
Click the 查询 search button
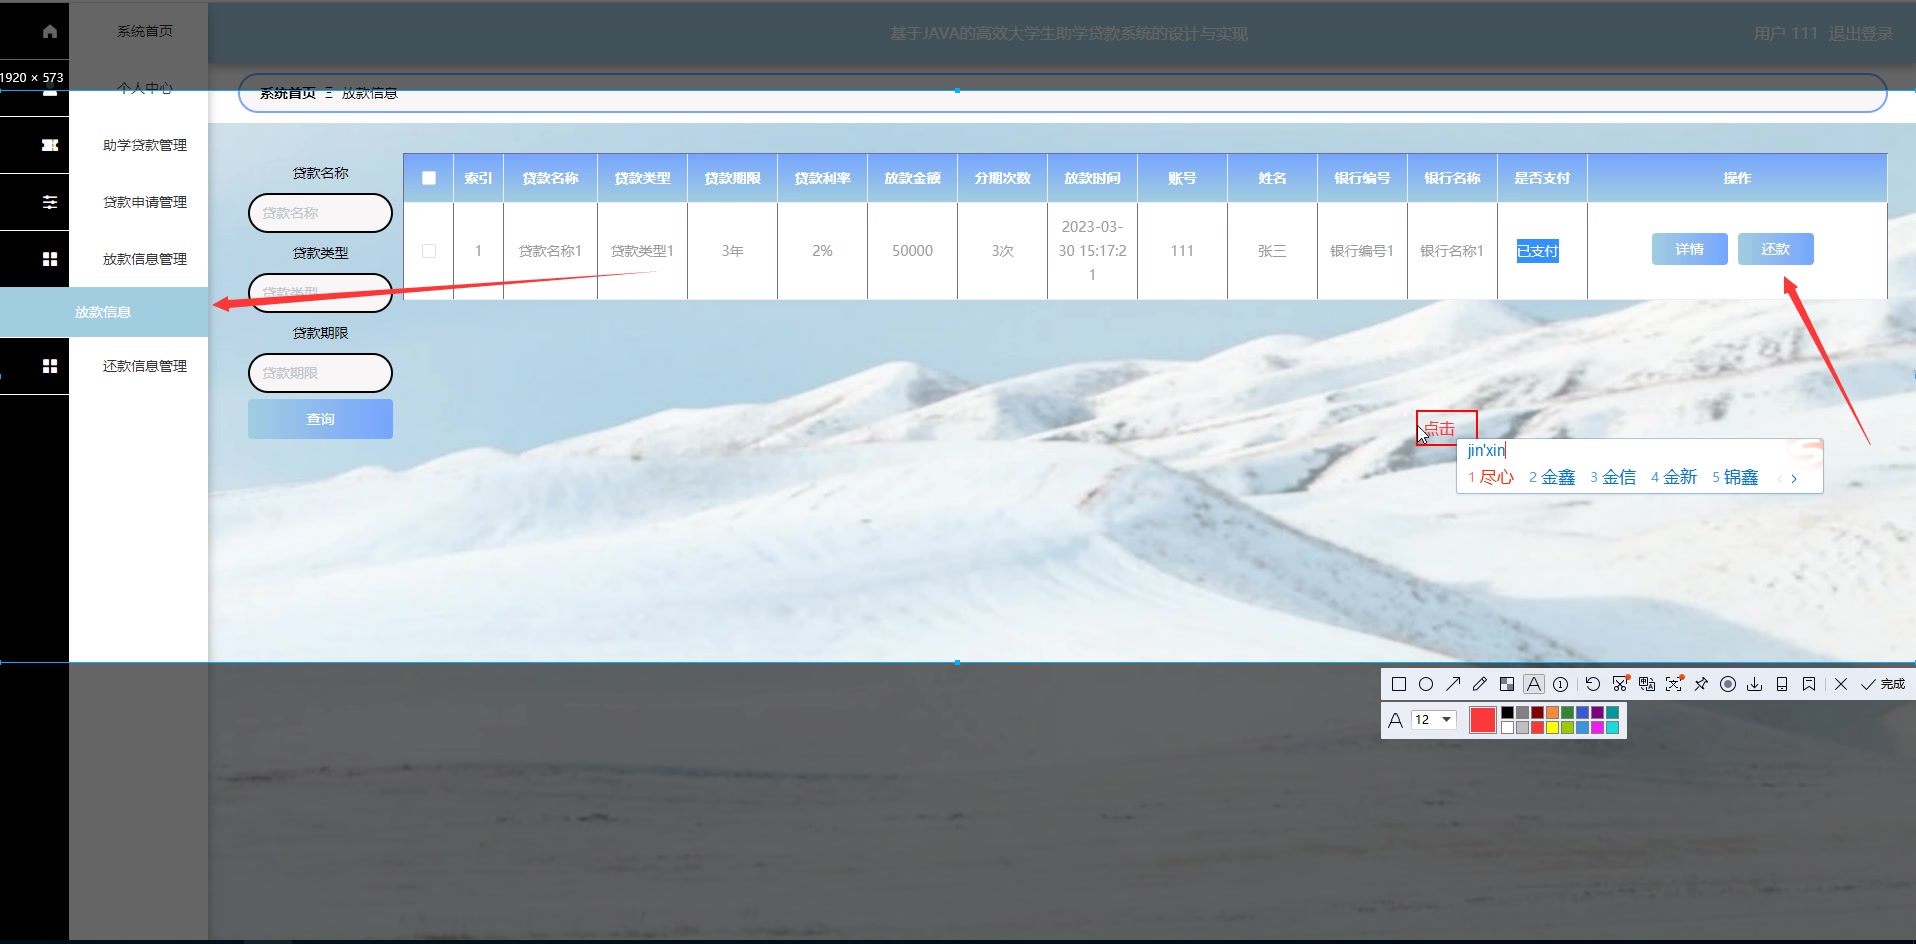coord(320,419)
